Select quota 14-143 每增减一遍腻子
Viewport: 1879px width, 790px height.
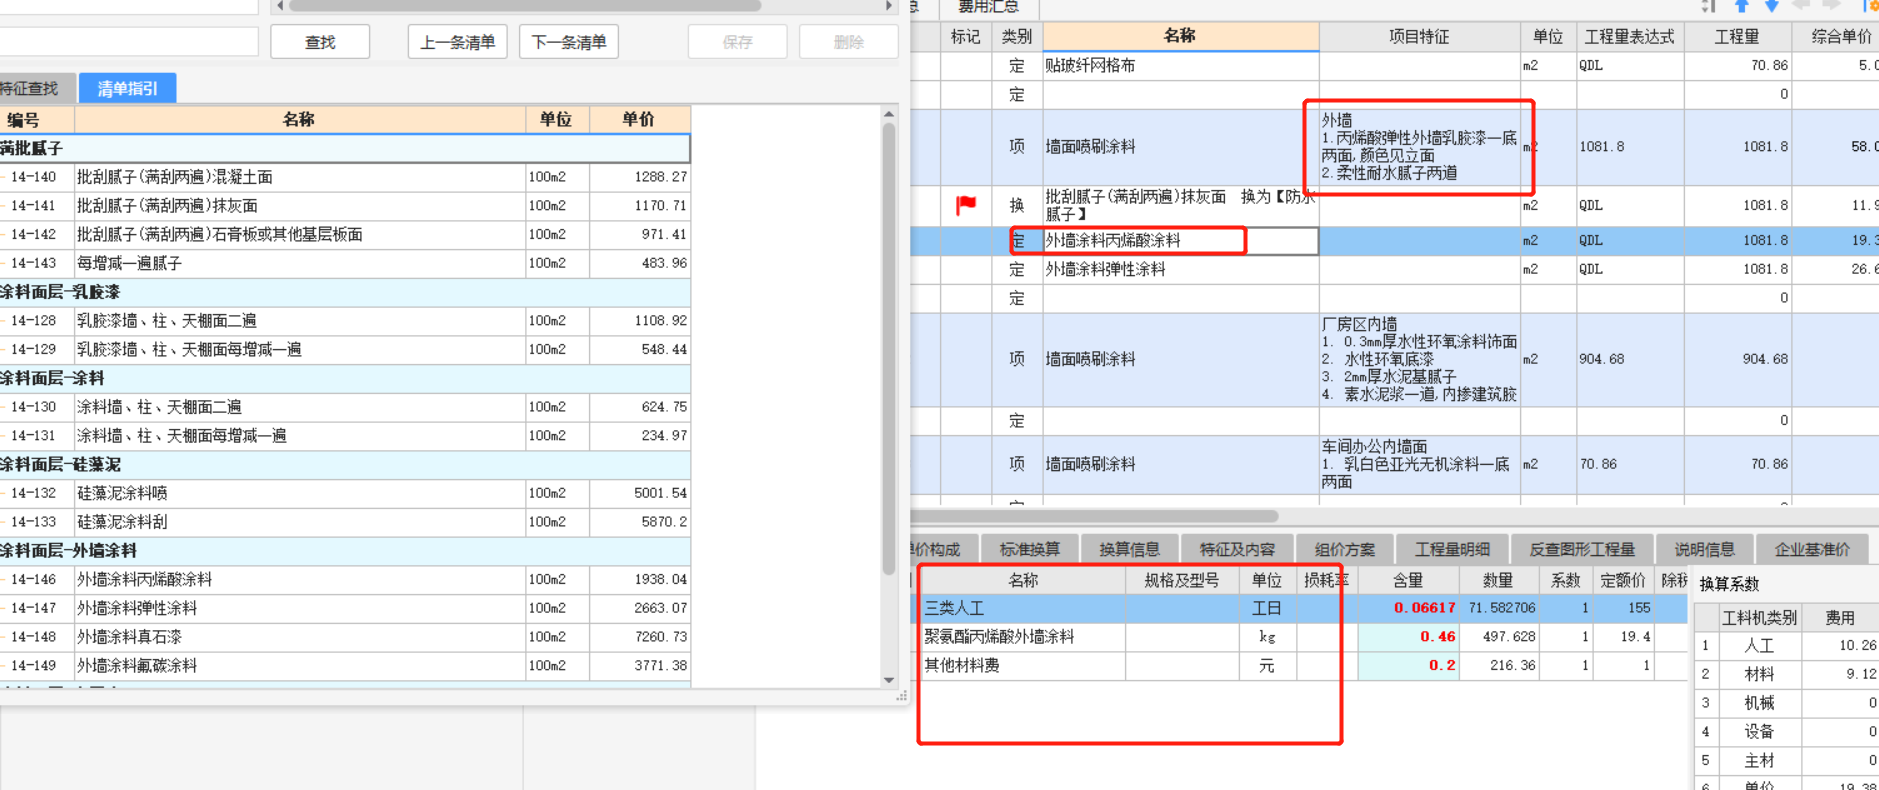tap(345, 263)
